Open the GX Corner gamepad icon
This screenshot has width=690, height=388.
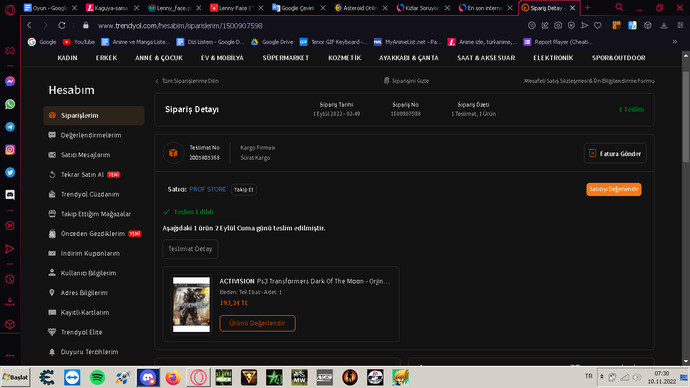[x=10, y=51]
